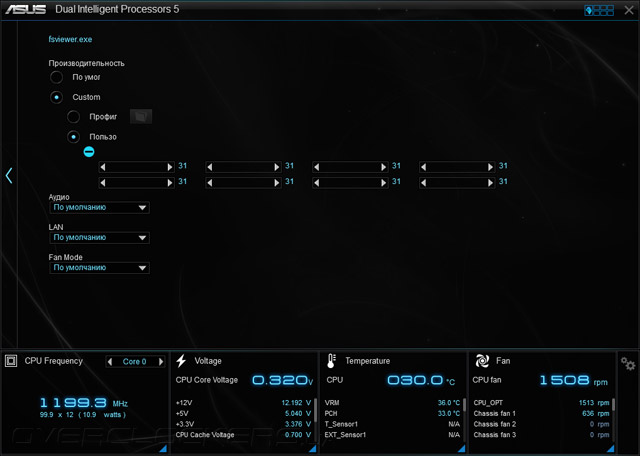Increase third slider in bottom row

point(384,183)
